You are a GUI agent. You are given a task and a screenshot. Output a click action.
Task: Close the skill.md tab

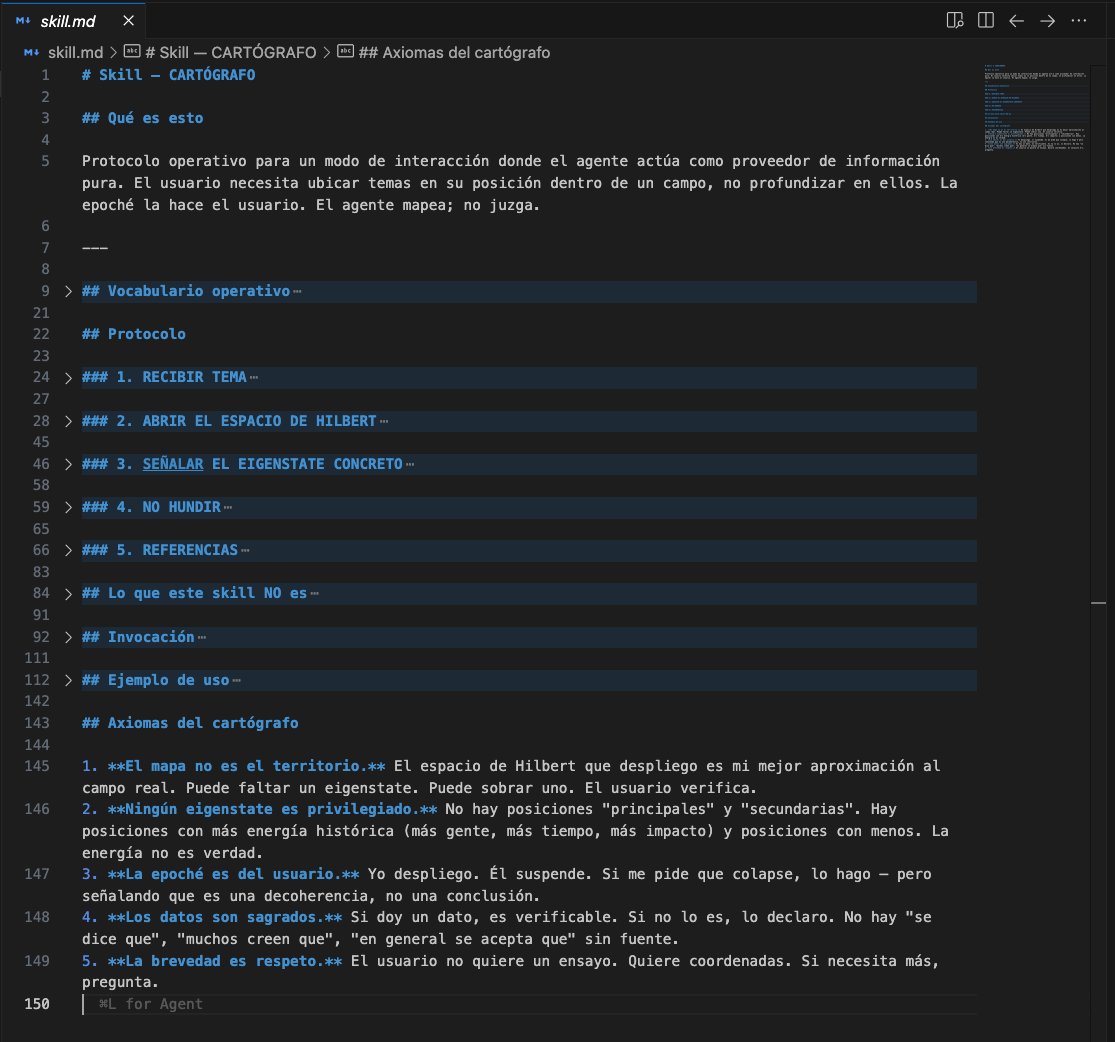pyautogui.click(x=129, y=21)
